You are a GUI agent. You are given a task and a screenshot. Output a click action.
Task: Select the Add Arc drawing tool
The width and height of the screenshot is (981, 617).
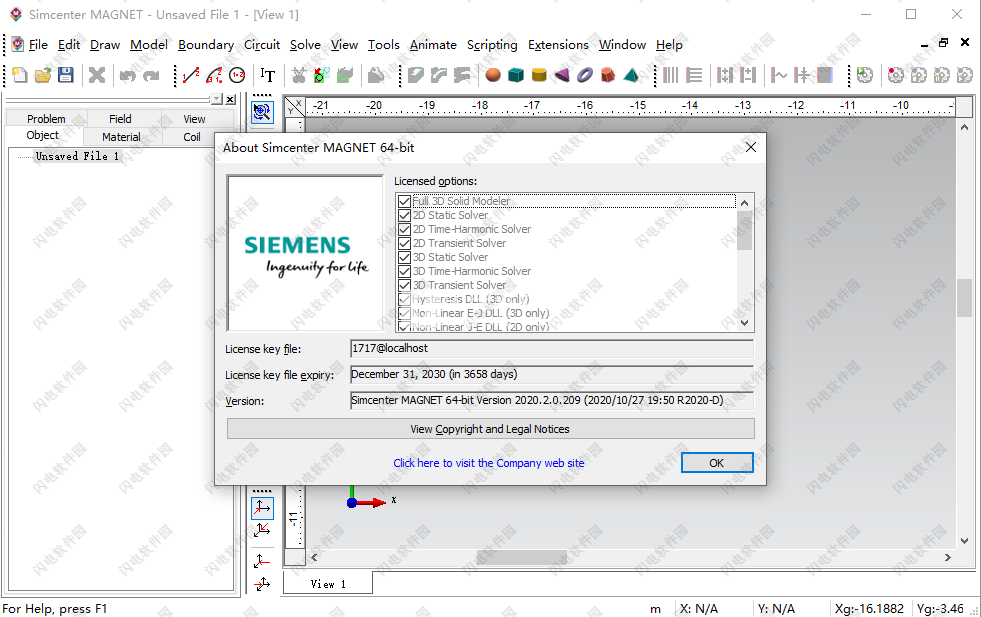[x=214, y=75]
